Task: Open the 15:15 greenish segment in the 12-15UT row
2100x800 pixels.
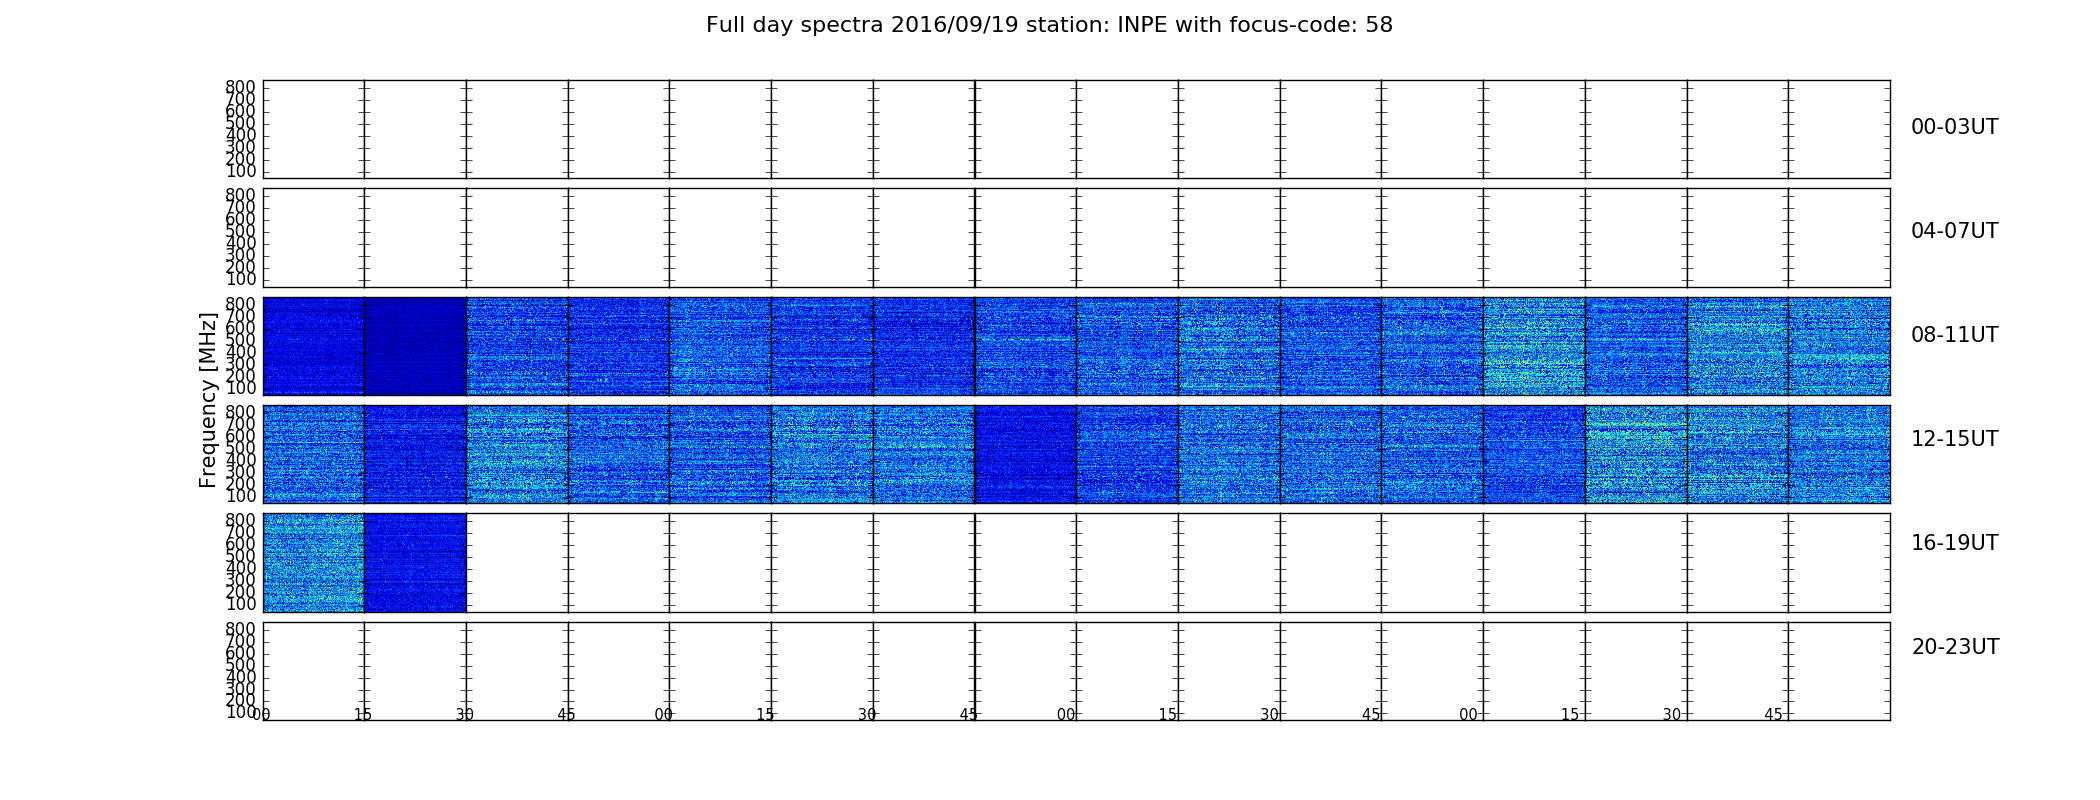Action: 1636,454
